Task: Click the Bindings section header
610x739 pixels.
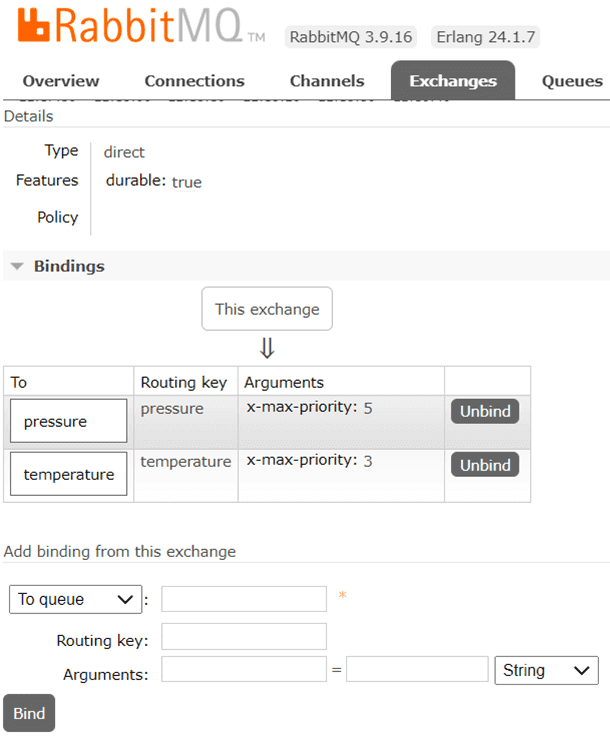Action: tap(69, 267)
